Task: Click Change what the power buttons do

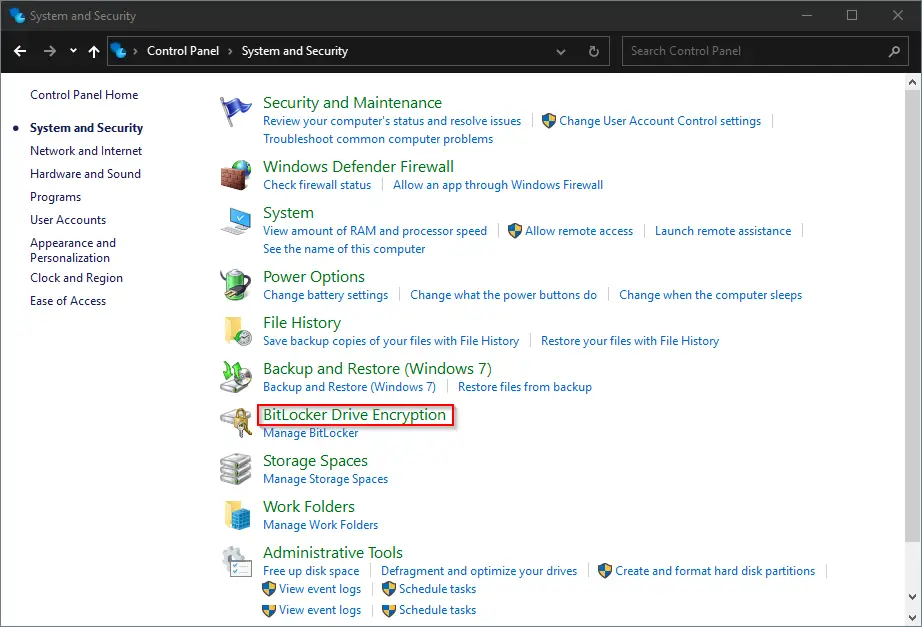Action: tap(503, 295)
